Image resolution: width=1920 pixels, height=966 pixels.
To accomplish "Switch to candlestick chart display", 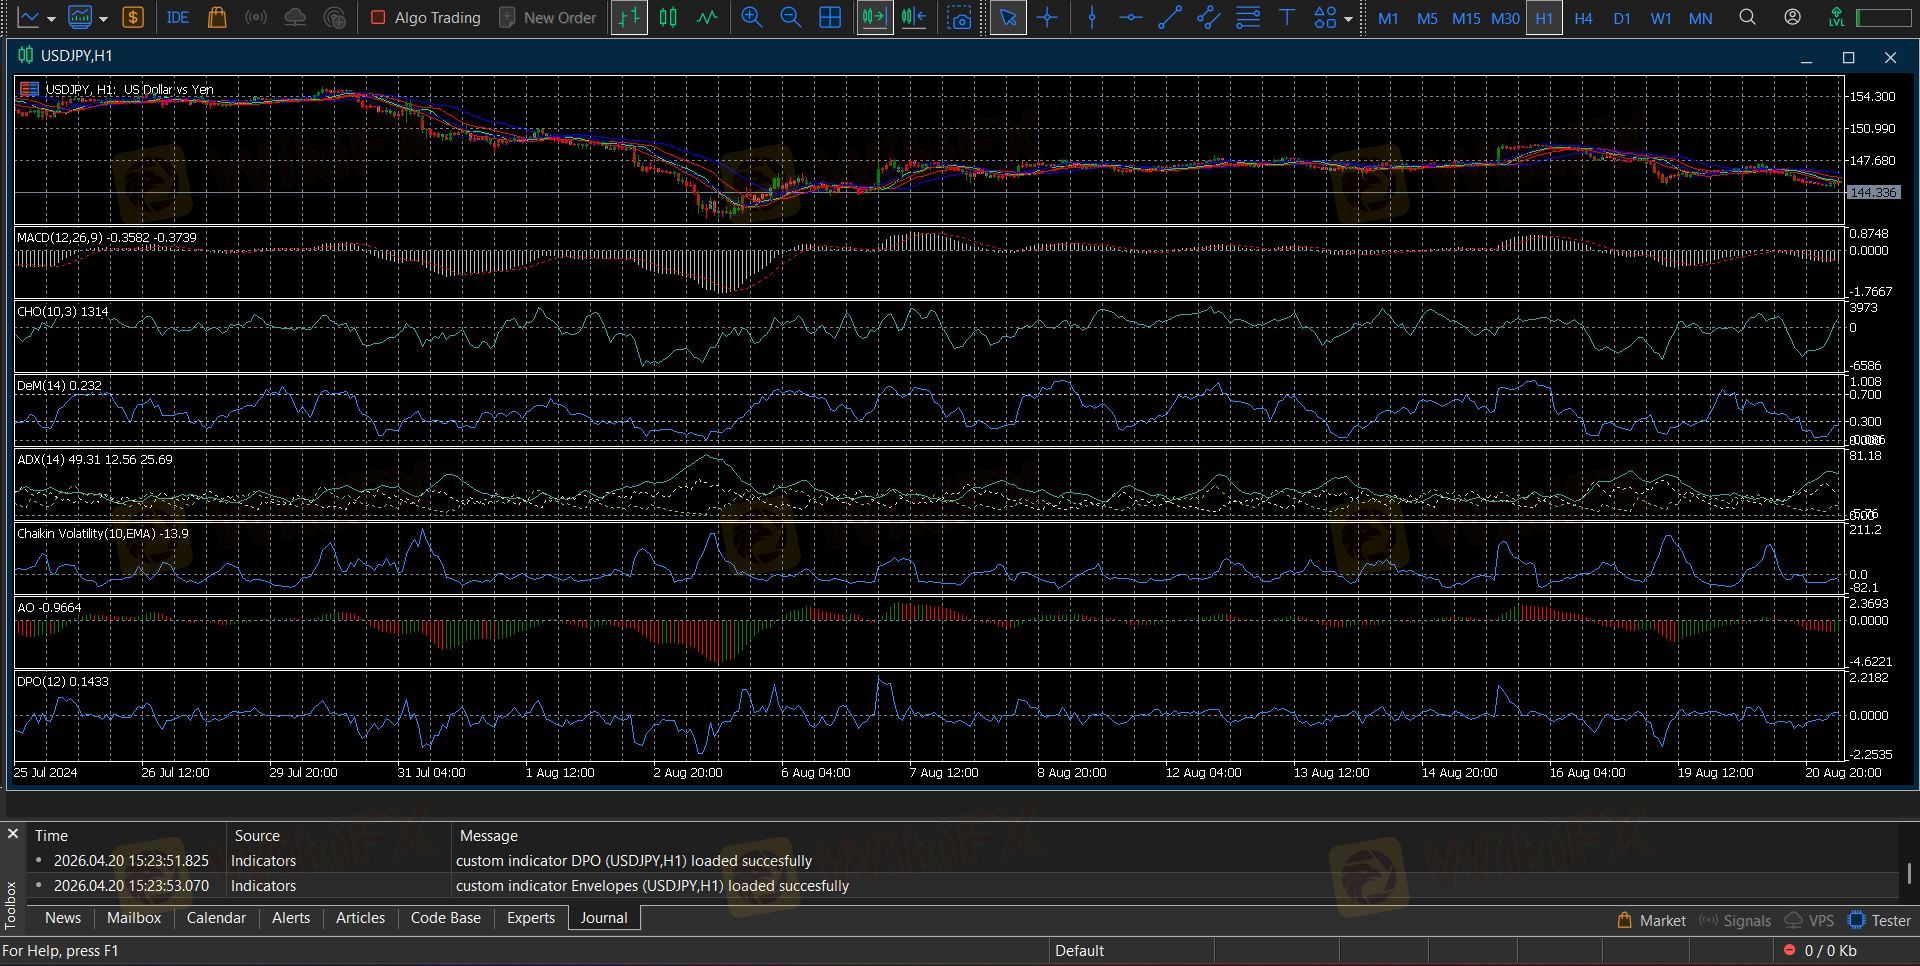I will click(668, 18).
